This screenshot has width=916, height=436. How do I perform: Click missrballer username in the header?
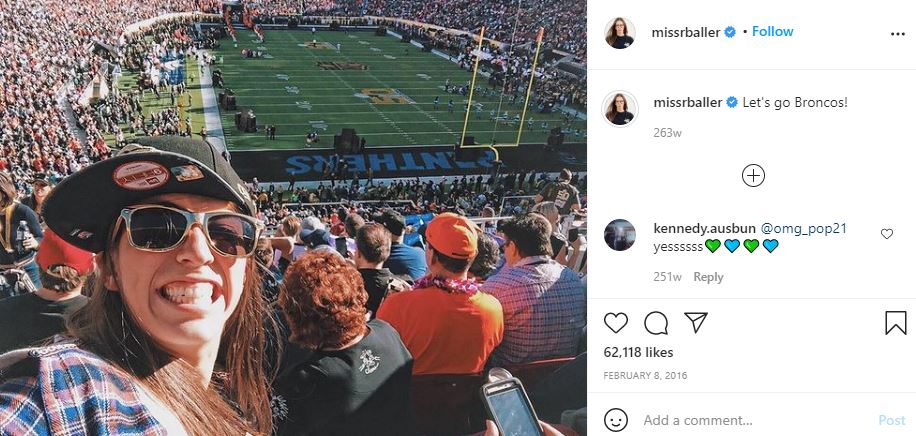point(686,33)
